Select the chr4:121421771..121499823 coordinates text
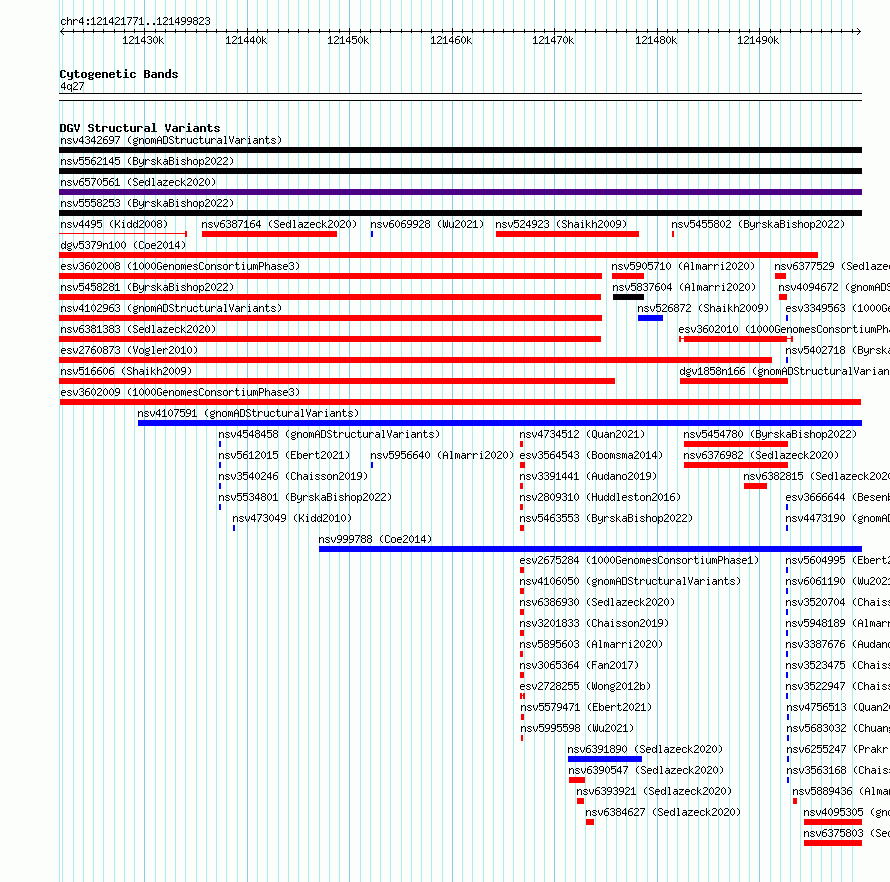 [x=135, y=21]
